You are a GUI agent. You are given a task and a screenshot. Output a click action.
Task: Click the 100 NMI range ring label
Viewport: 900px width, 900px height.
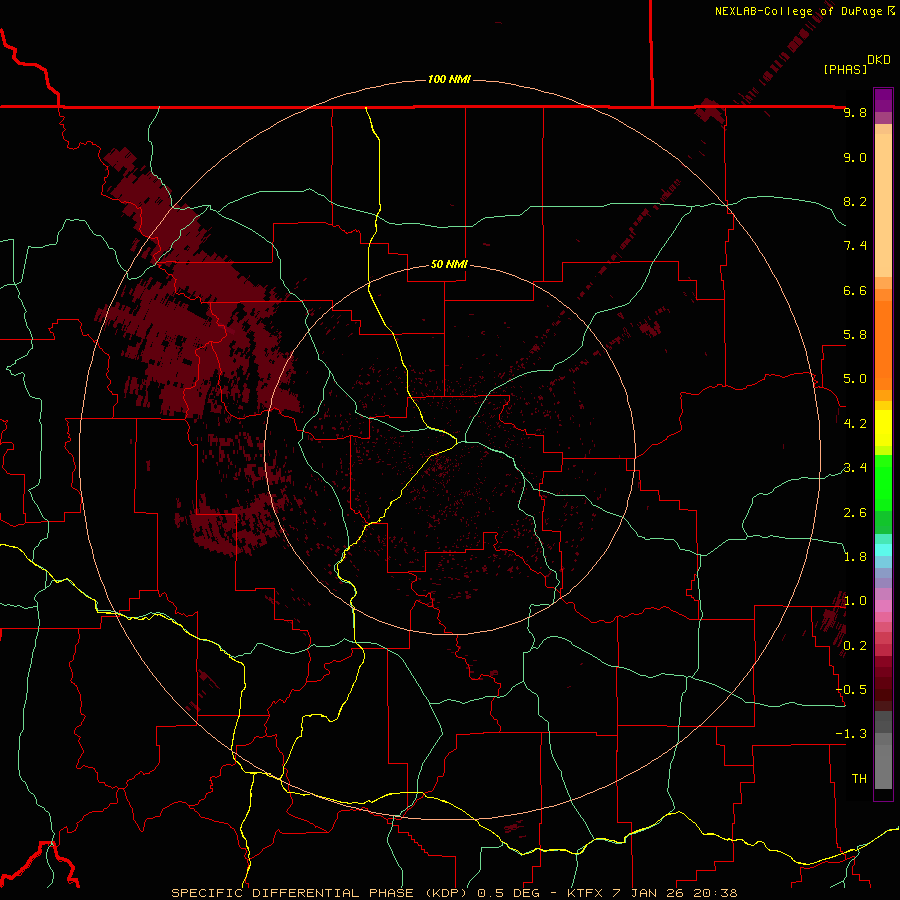click(x=449, y=79)
